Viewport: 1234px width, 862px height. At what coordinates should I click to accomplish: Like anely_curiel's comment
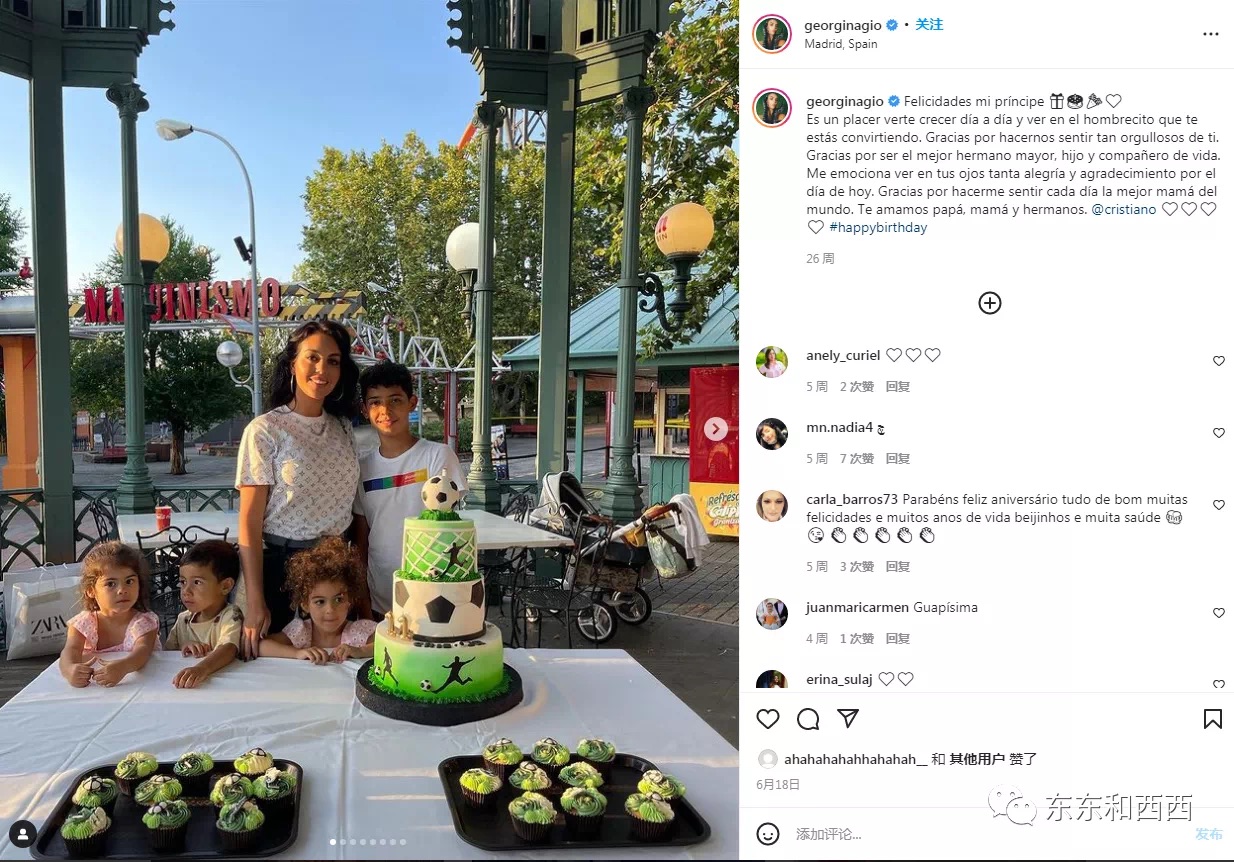coord(1218,361)
